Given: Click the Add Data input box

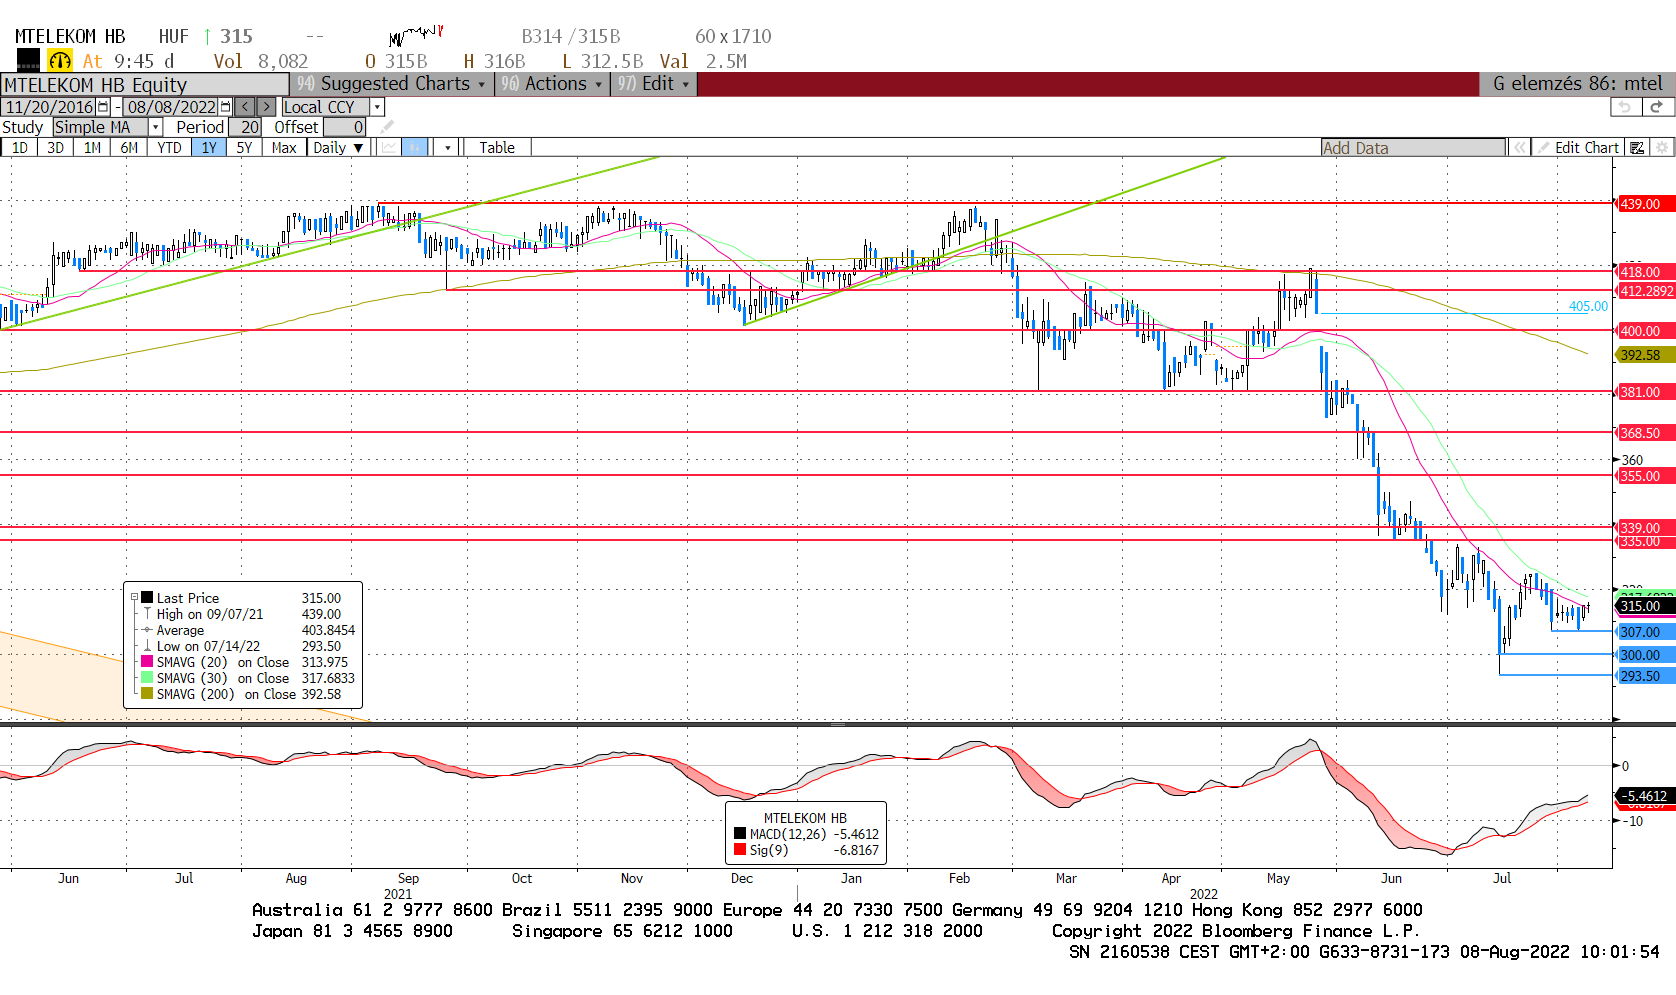Looking at the screenshot, I should [1413, 148].
